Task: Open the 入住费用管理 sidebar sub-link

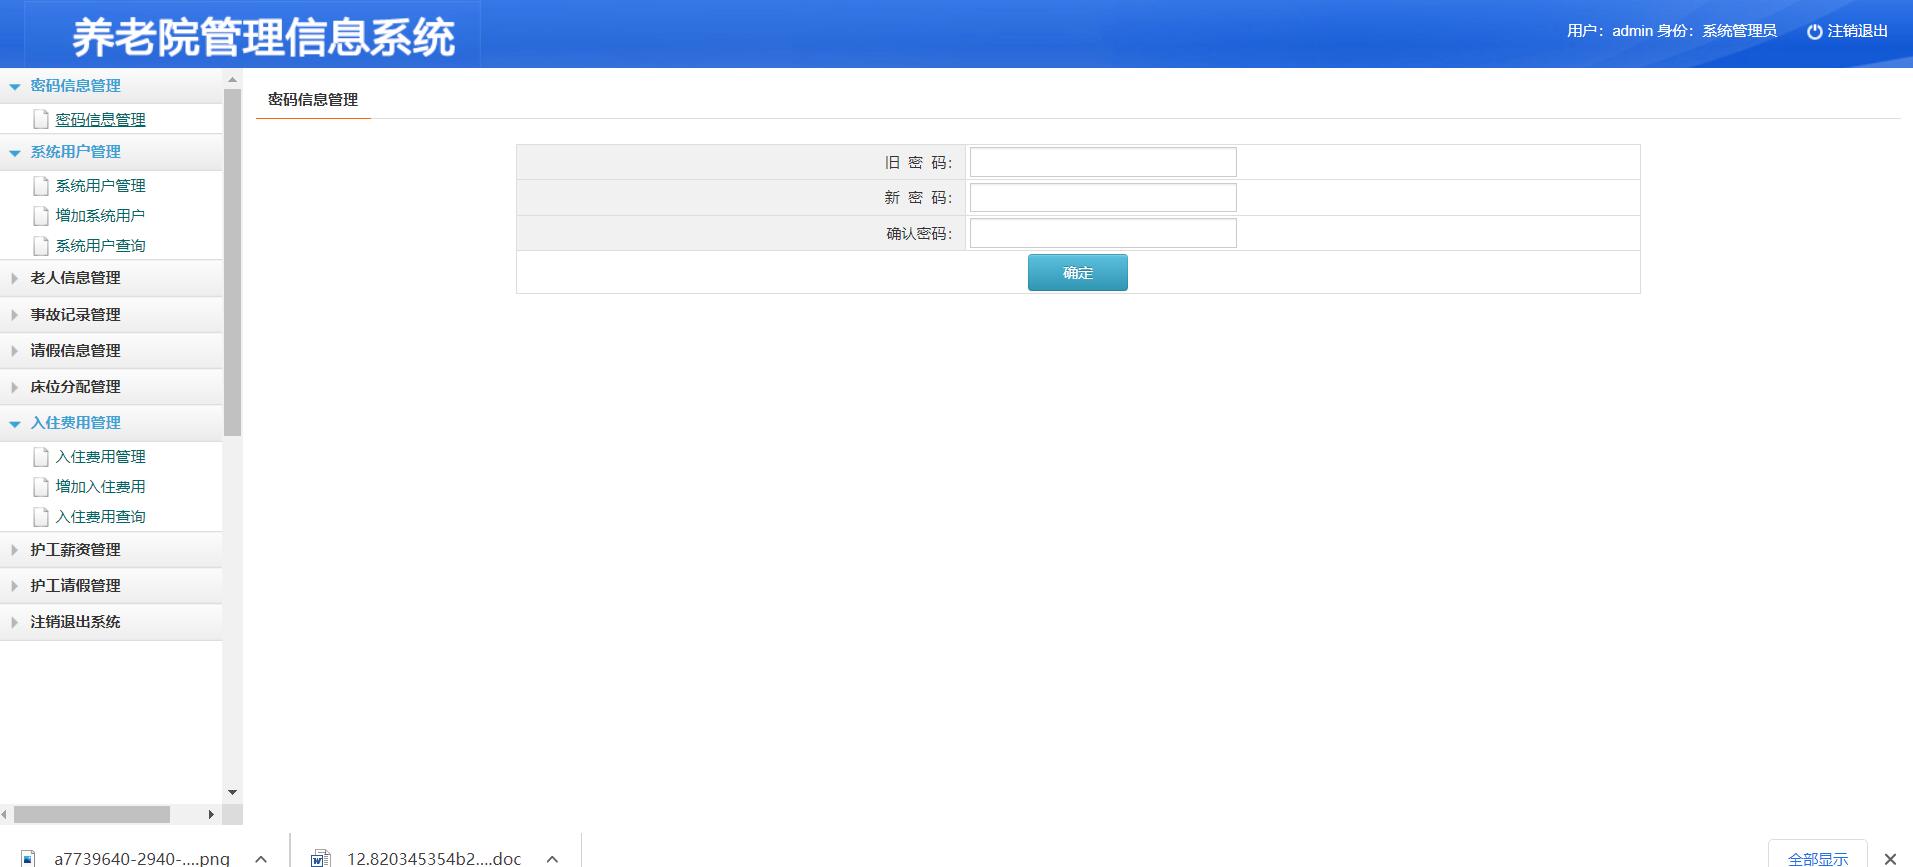Action: (100, 456)
